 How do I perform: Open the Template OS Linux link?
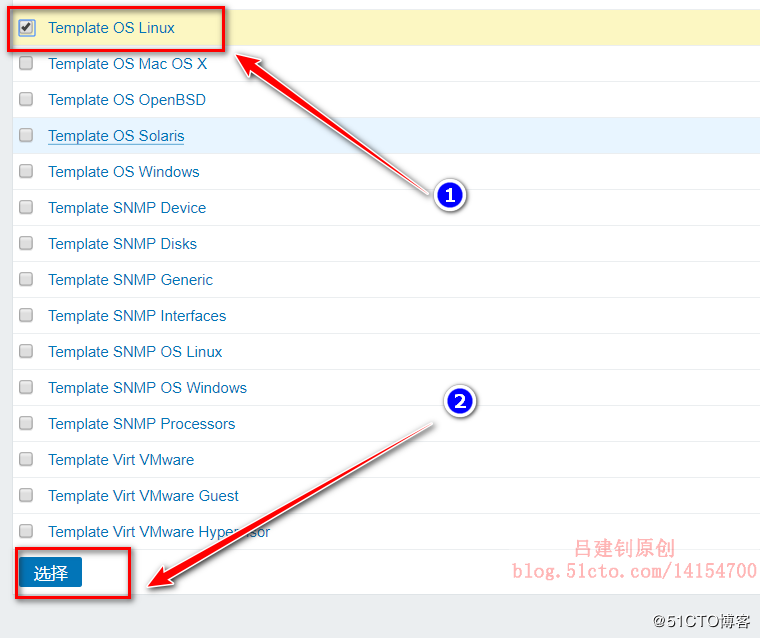(111, 28)
